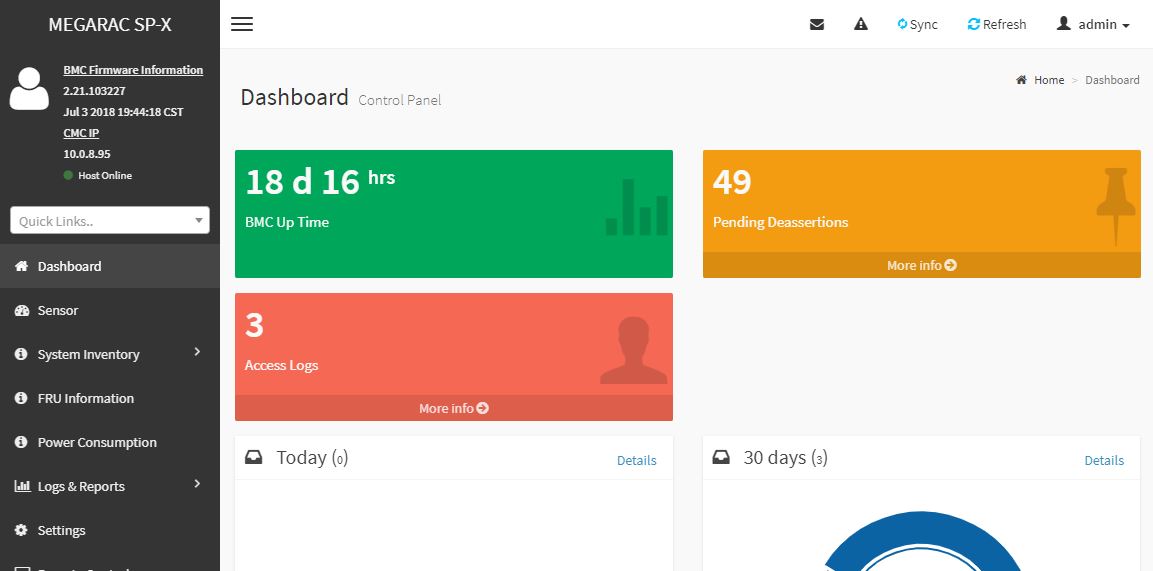Open More info for Pending Deassertions
The height and width of the screenshot is (571, 1153).
click(x=921, y=265)
